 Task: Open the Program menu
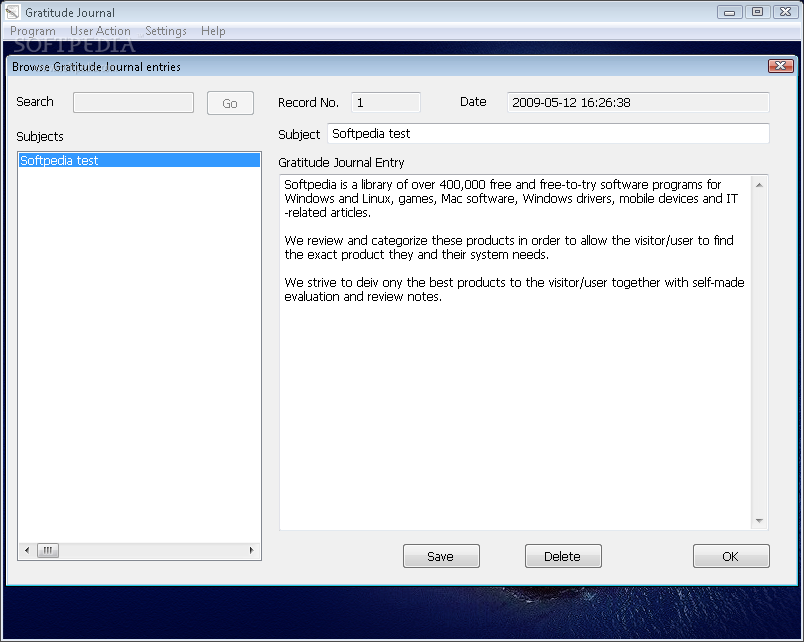[33, 31]
